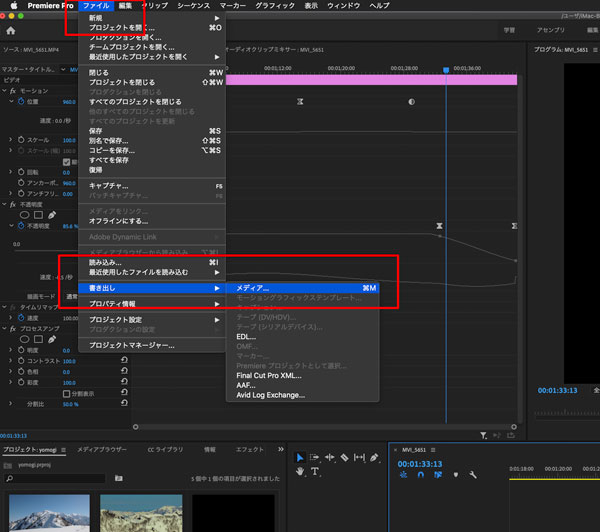Viewport: 600px width, 532px height.
Task: Select the Hand tool
Action: pos(300,472)
